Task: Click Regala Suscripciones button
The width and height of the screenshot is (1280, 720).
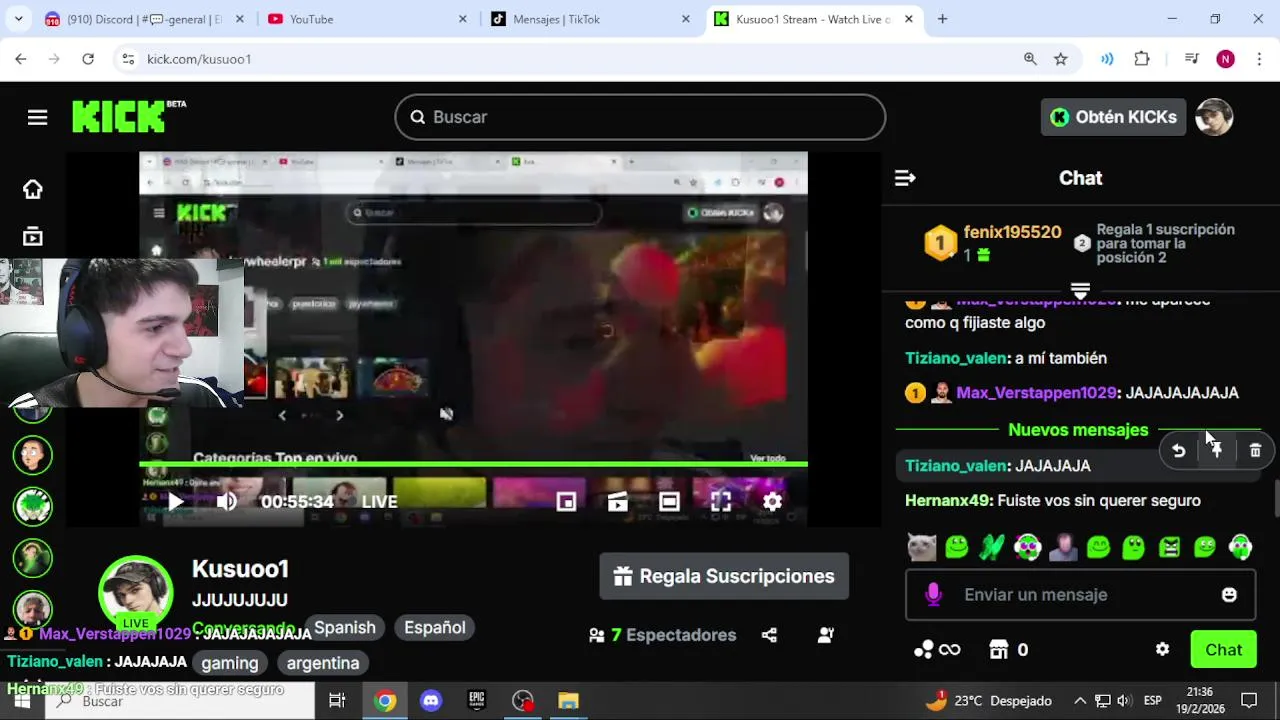Action: pyautogui.click(x=724, y=576)
